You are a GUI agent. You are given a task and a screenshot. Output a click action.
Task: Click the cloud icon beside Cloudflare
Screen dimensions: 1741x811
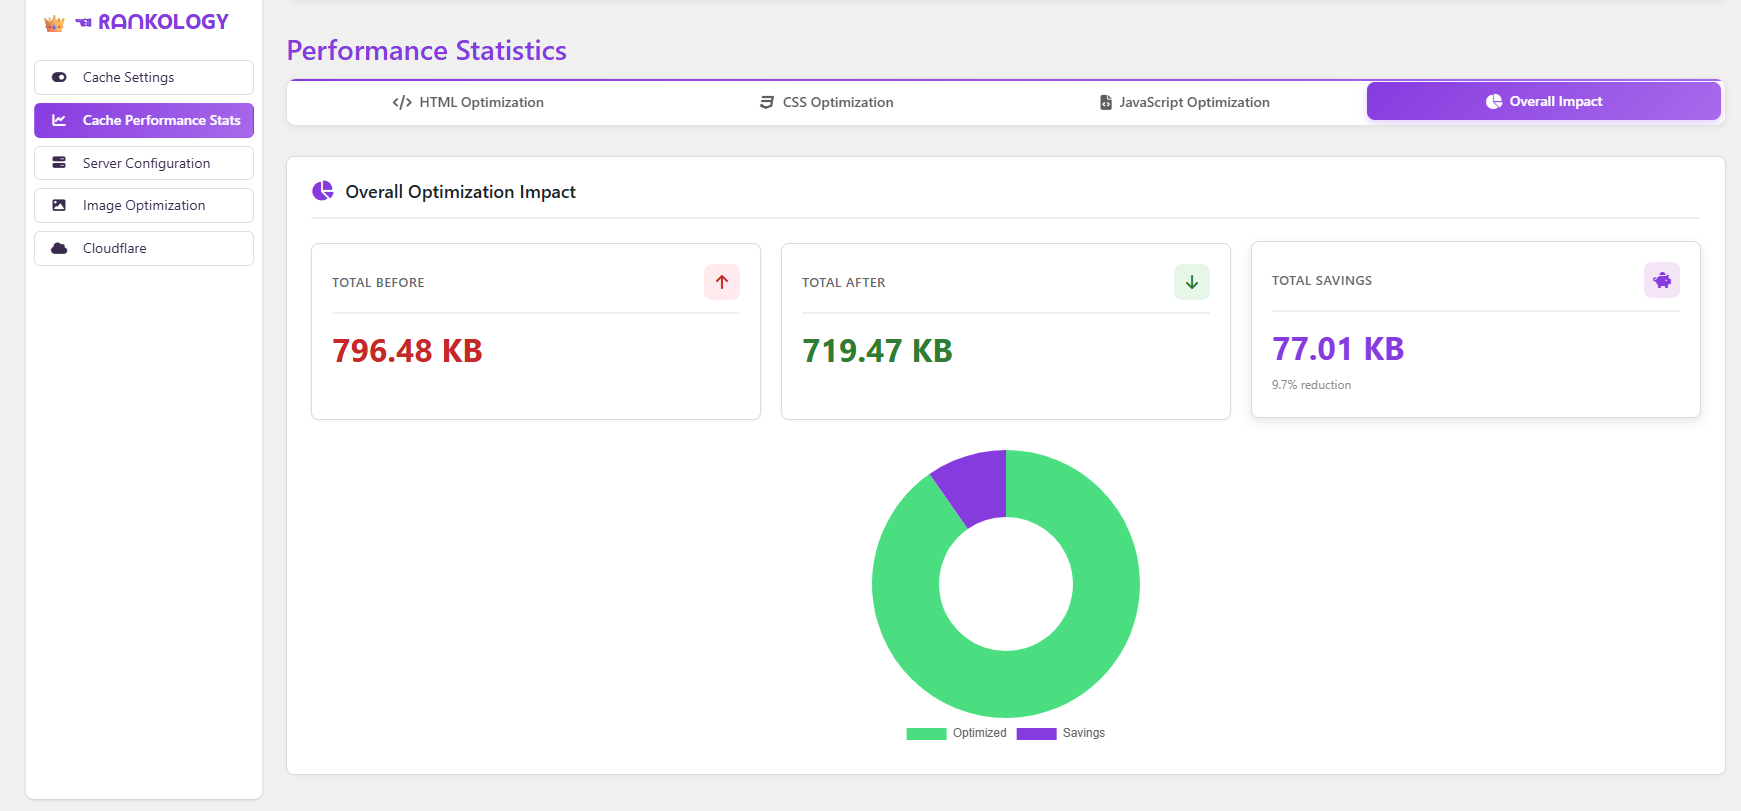point(59,248)
